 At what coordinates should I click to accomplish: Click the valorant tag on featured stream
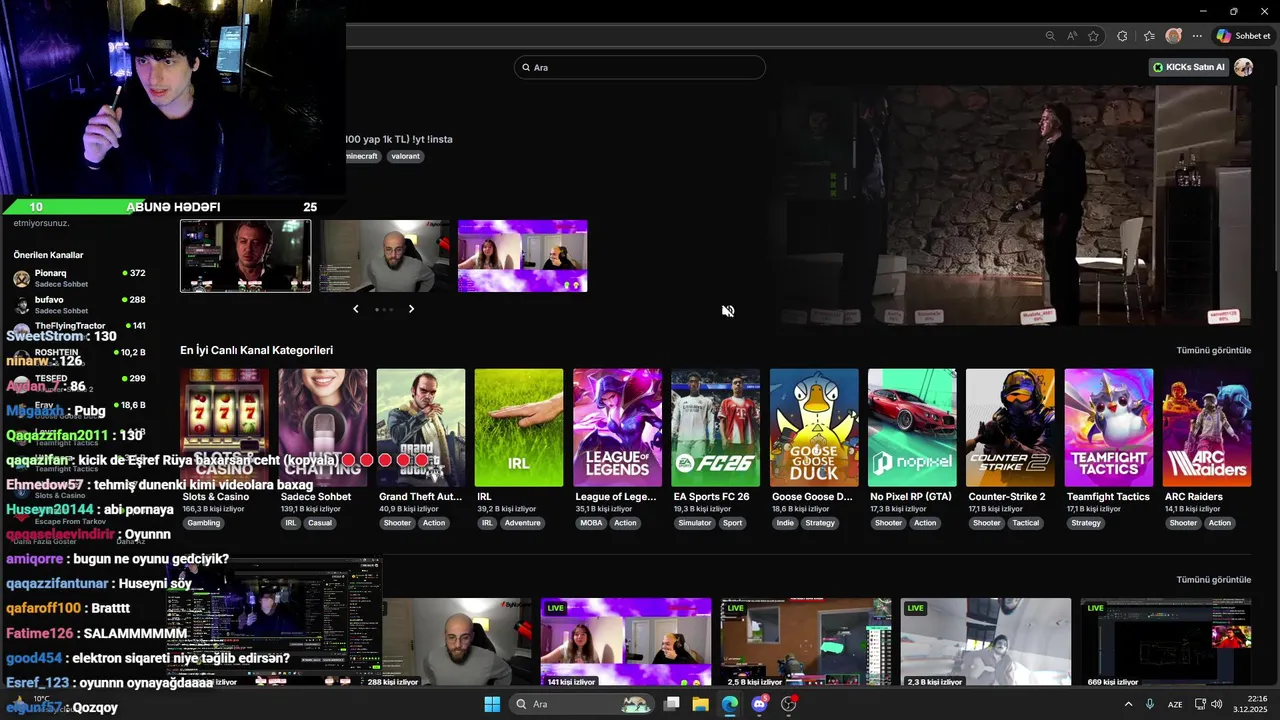pos(405,156)
